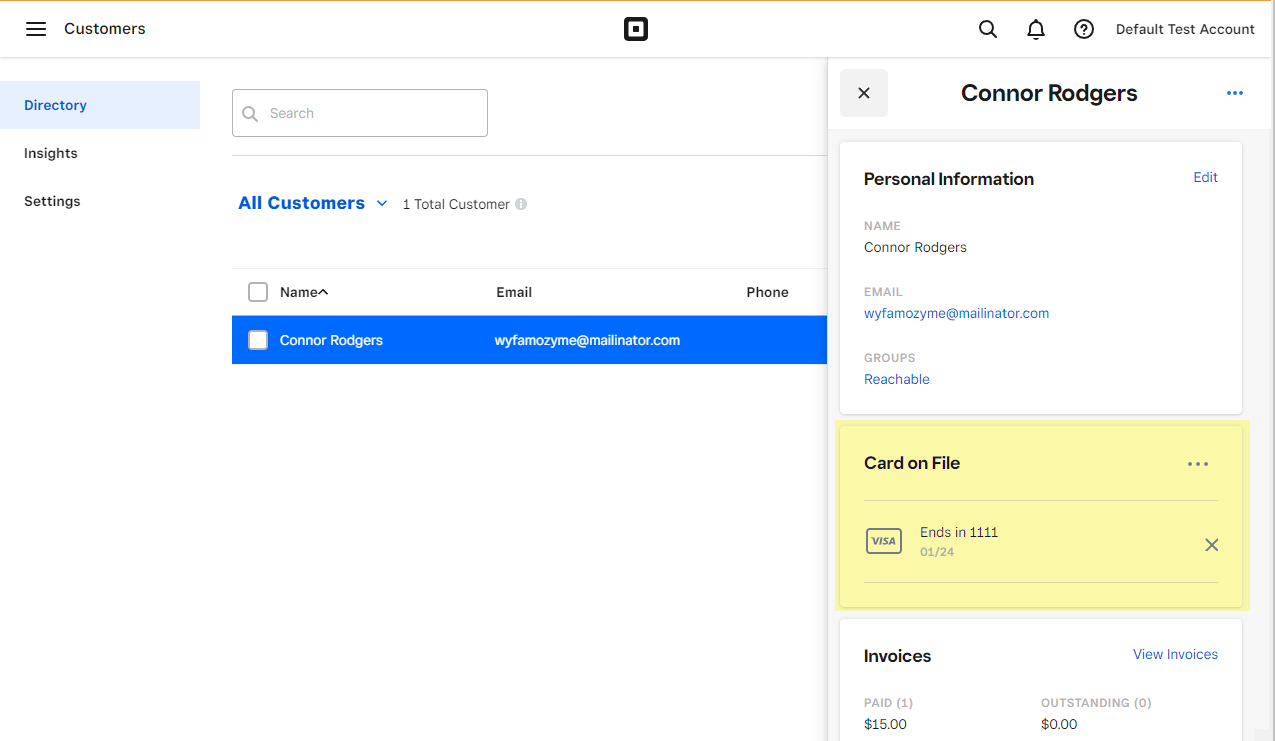The width and height of the screenshot is (1275, 741).
Task: Go to the Insights tab
Action: pos(51,153)
